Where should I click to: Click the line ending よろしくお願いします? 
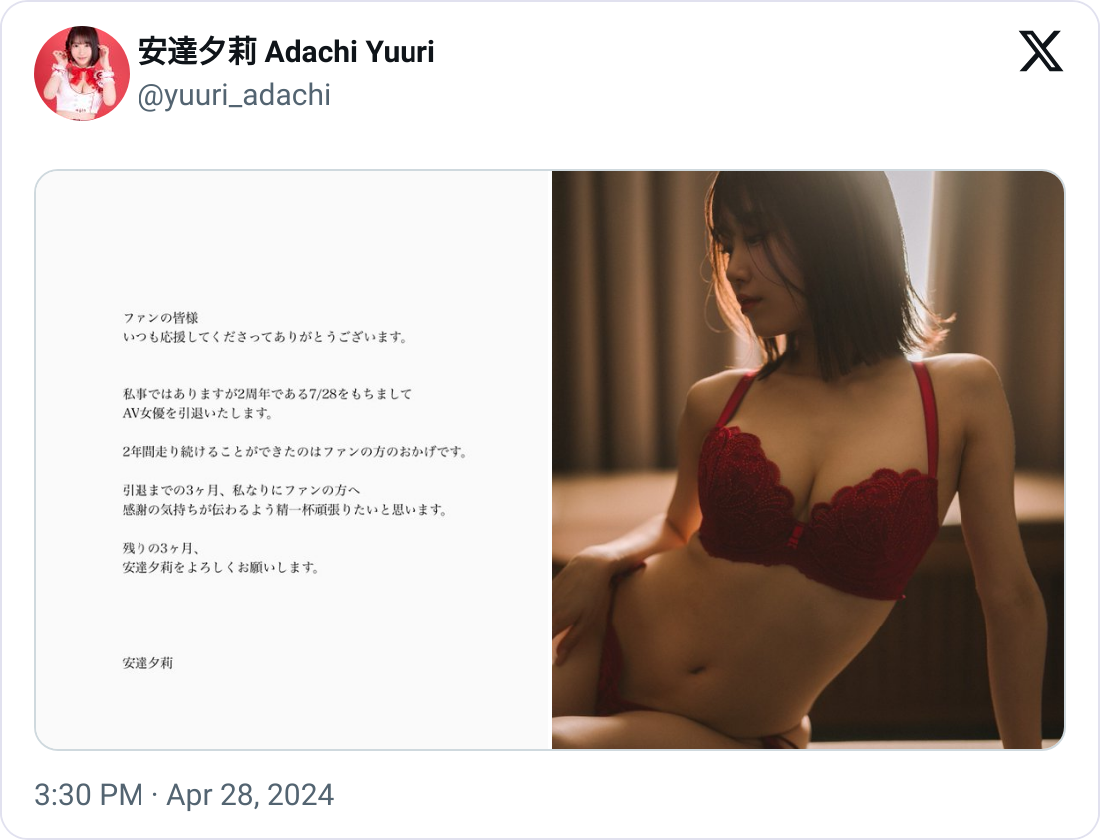tap(221, 567)
